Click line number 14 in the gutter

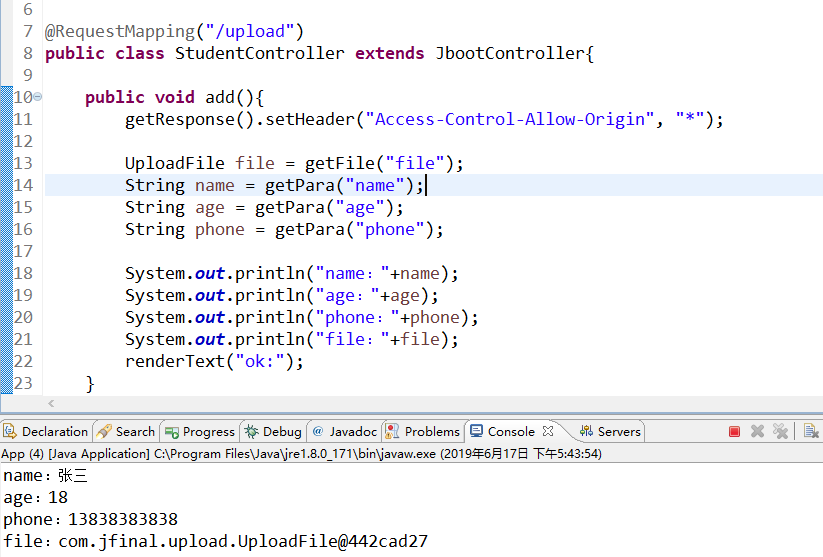(x=23, y=185)
